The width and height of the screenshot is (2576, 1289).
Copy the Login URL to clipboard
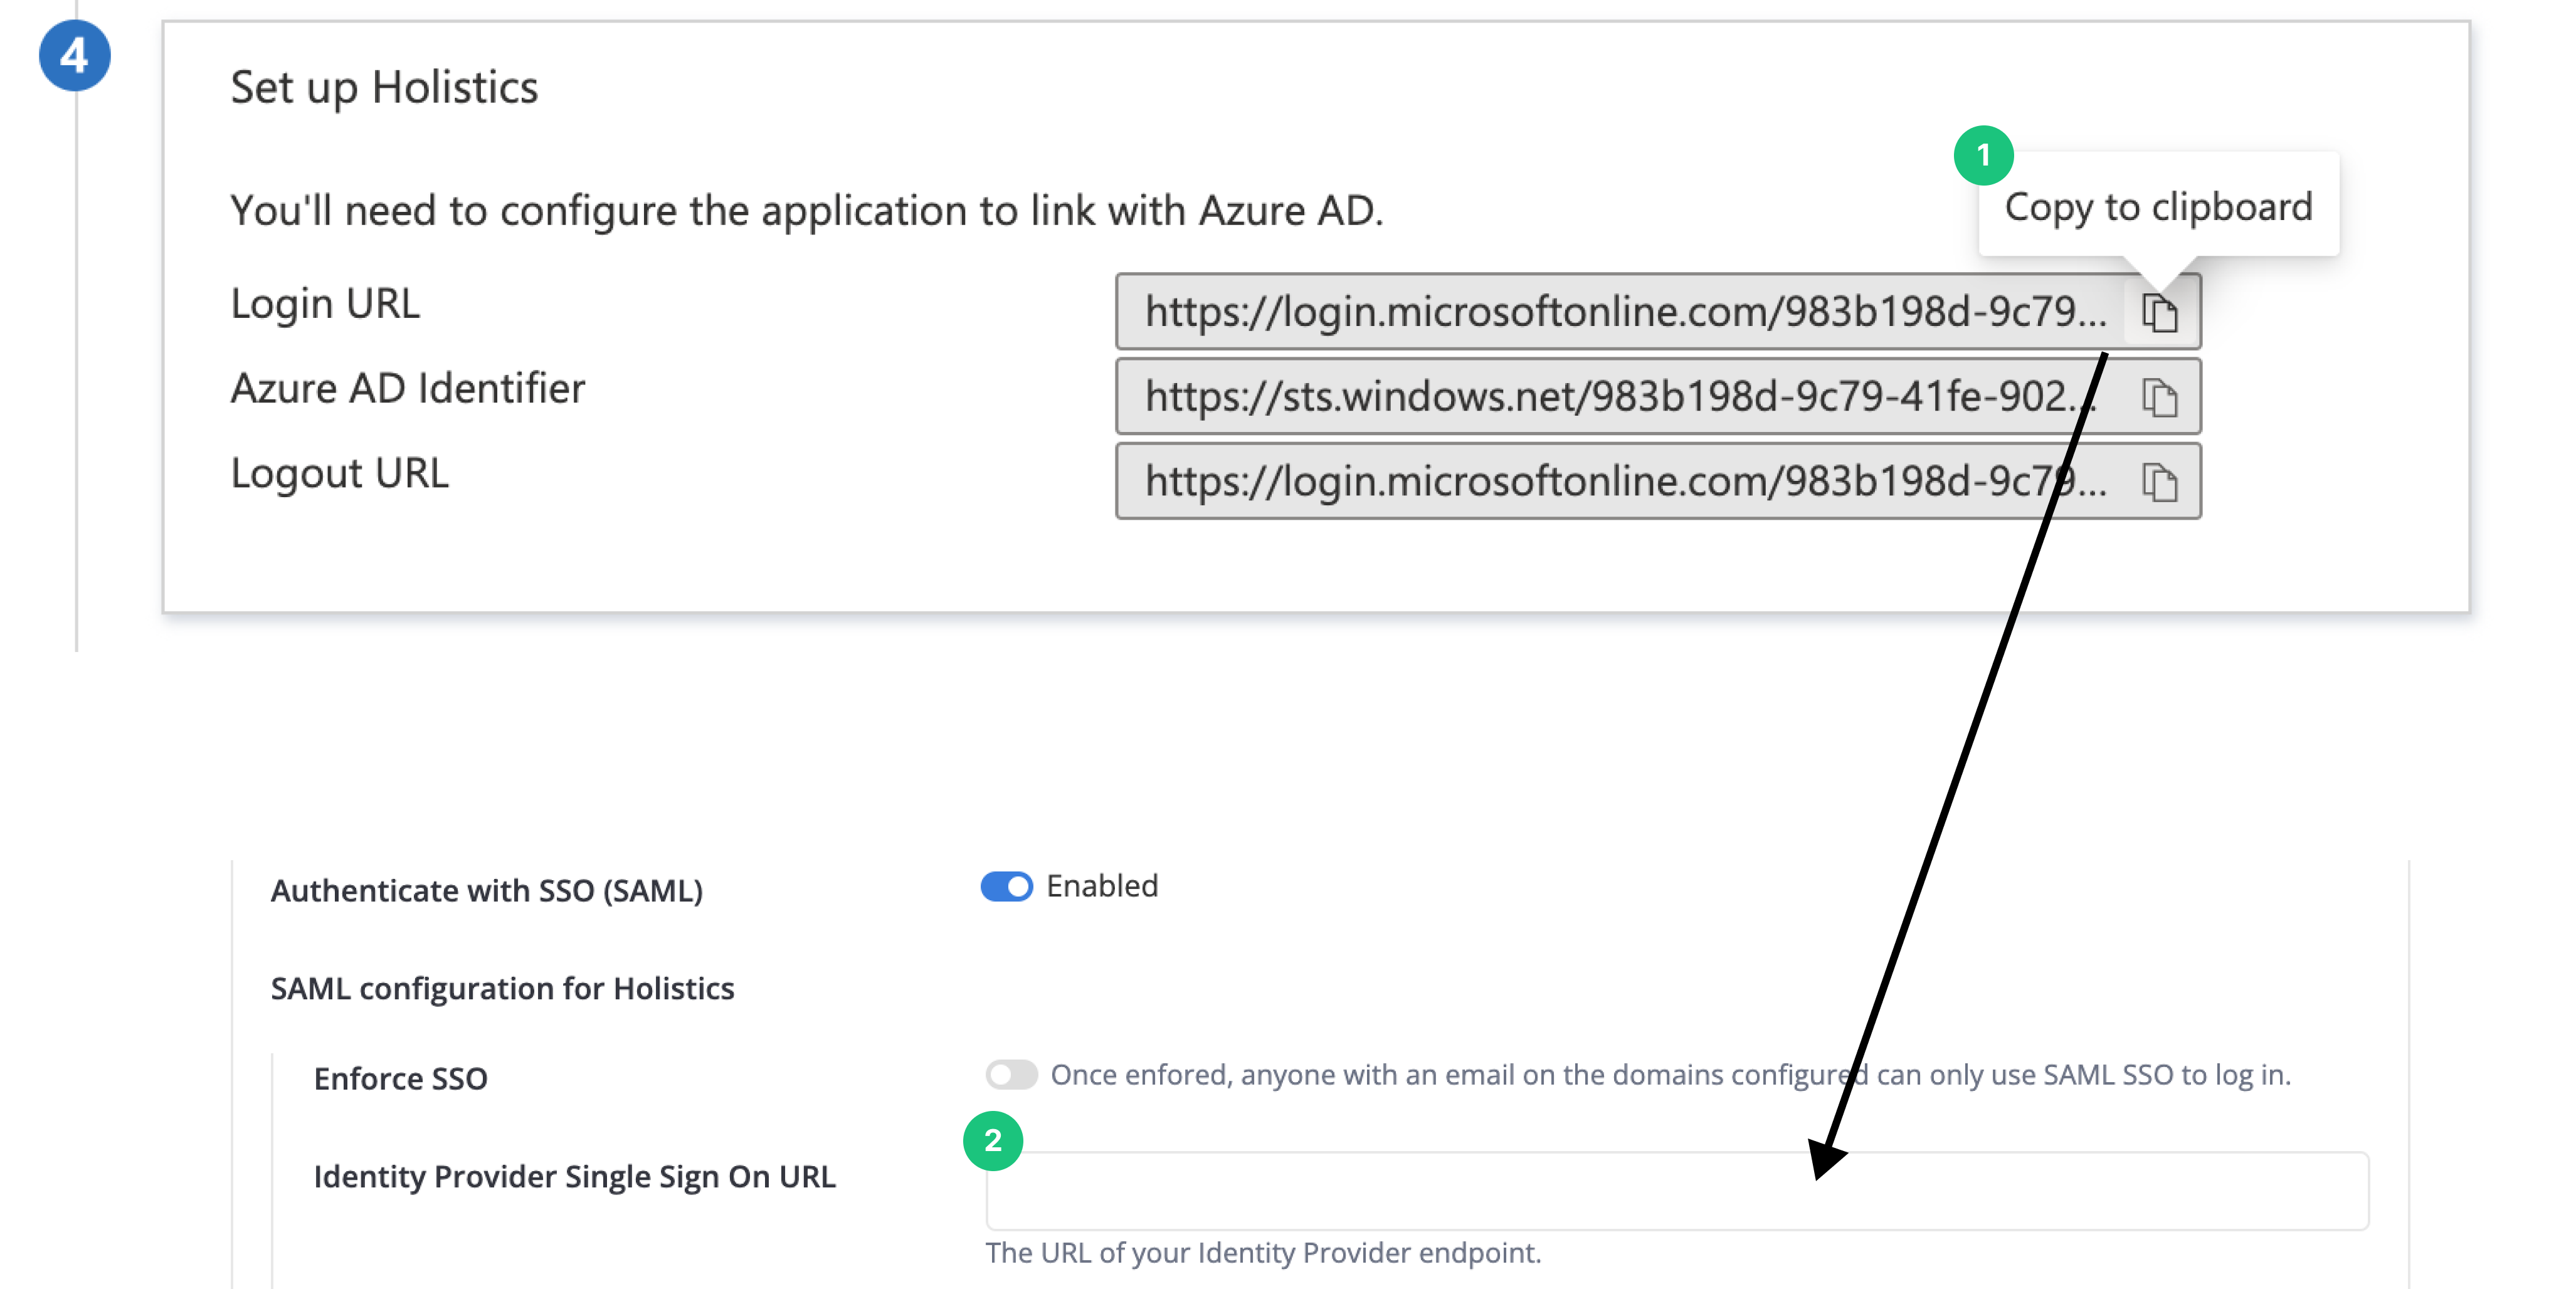point(2159,313)
